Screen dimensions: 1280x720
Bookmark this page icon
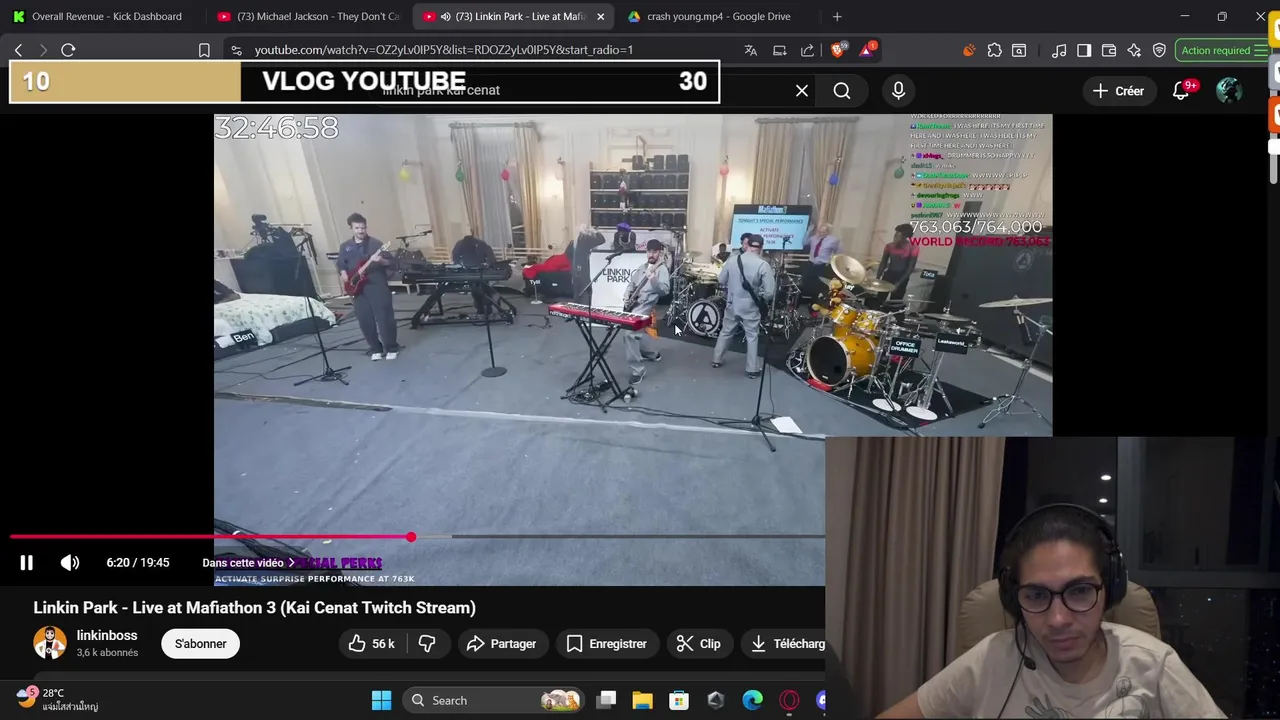[x=204, y=50]
